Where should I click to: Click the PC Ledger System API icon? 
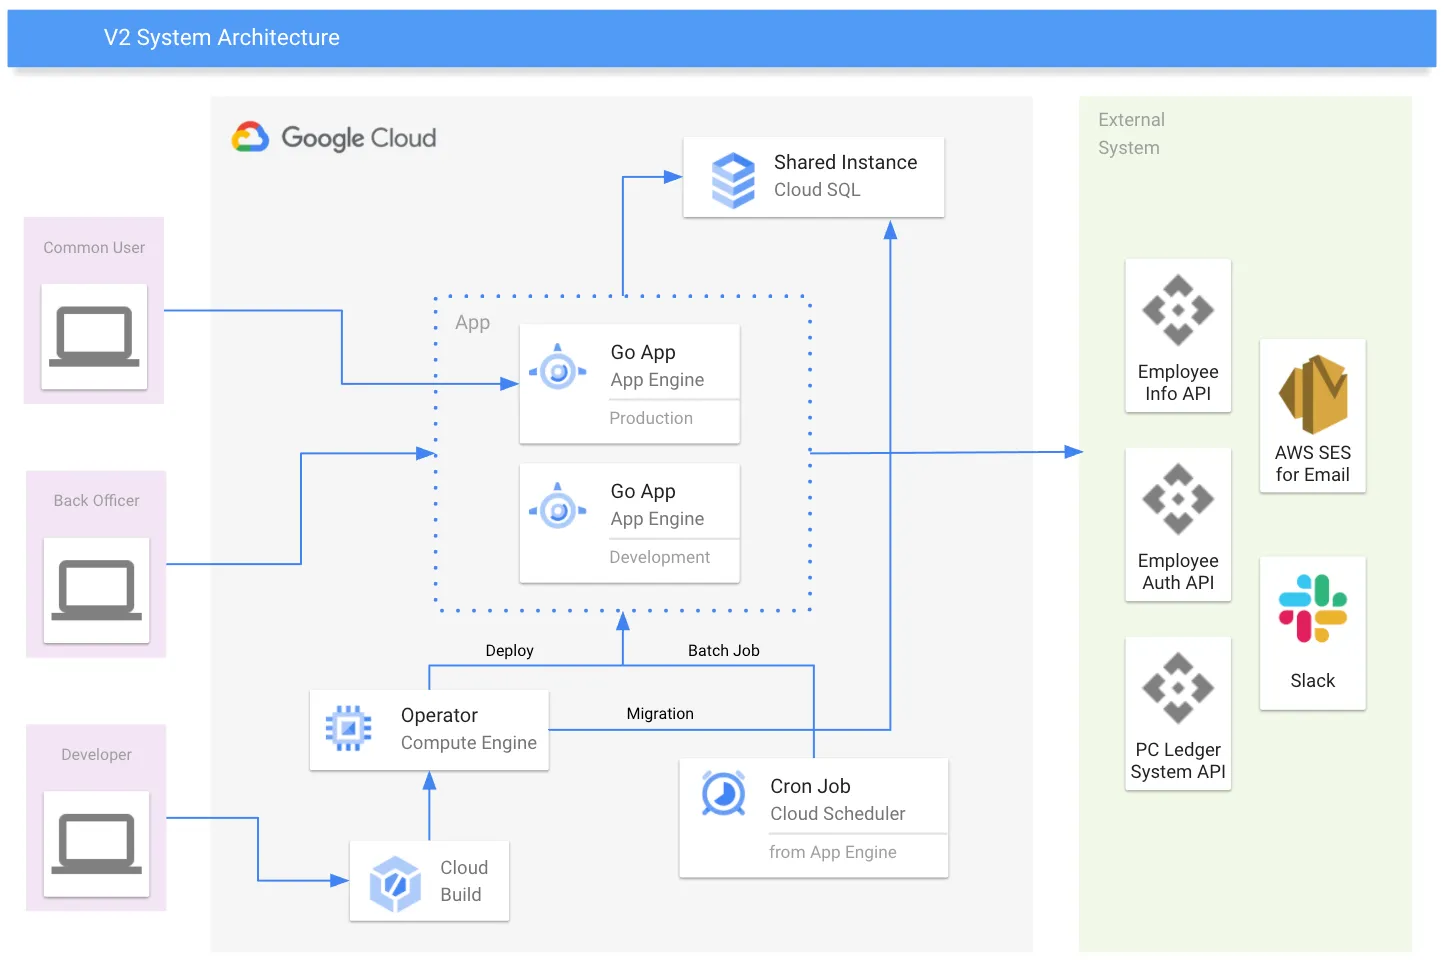click(1177, 688)
